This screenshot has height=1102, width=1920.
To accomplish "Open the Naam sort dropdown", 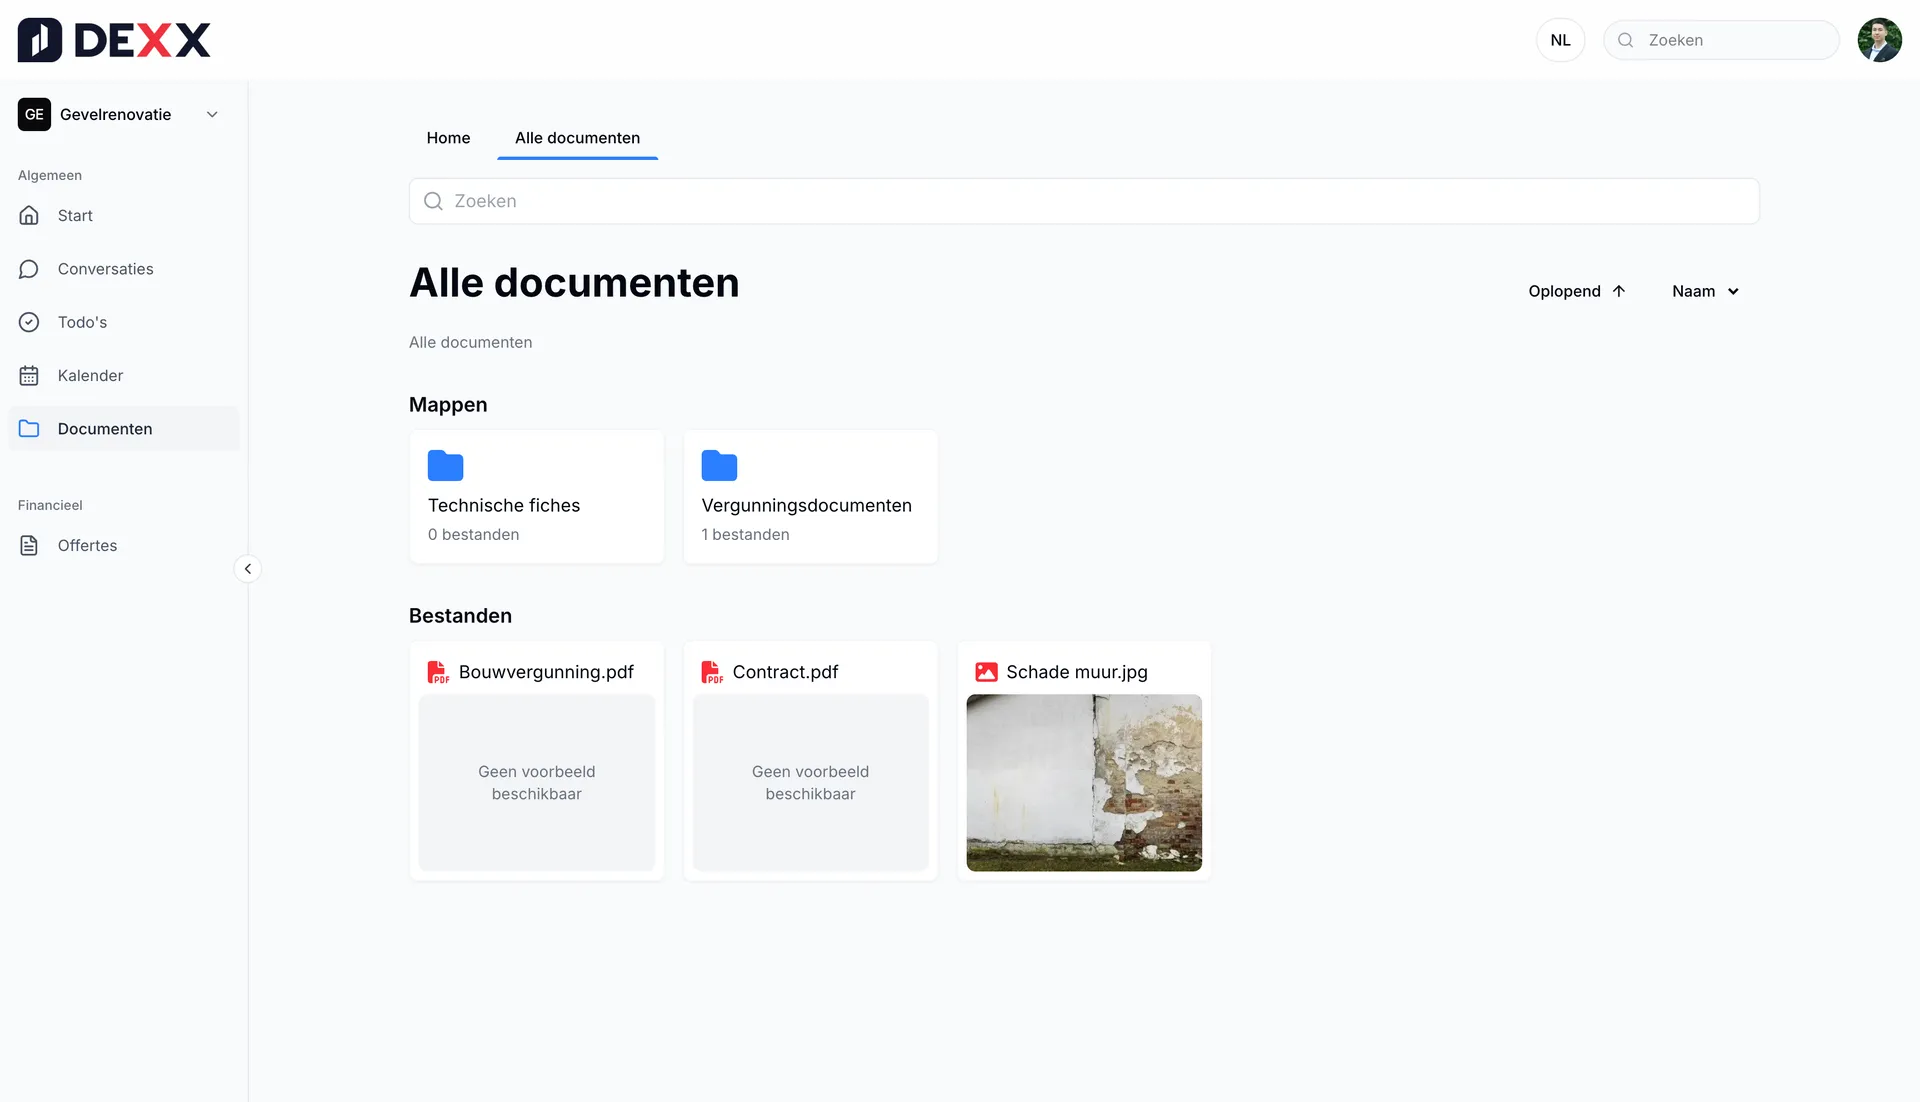I will [x=1705, y=291].
